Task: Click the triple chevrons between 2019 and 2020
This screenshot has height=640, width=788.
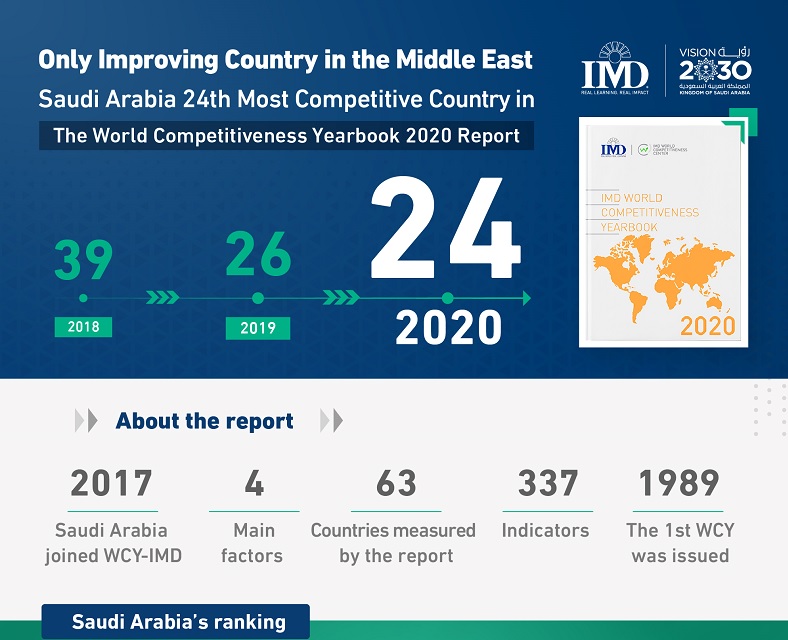Action: 341,297
